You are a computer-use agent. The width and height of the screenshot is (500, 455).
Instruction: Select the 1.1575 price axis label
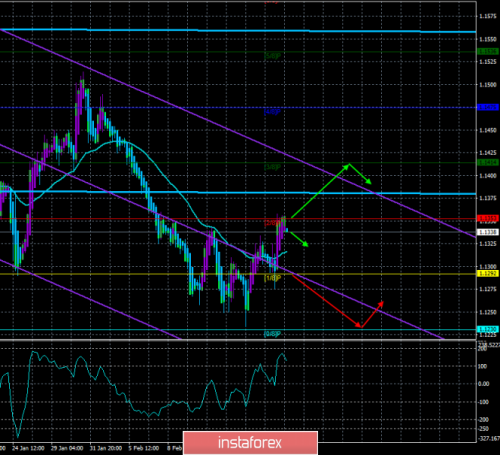coord(488,16)
